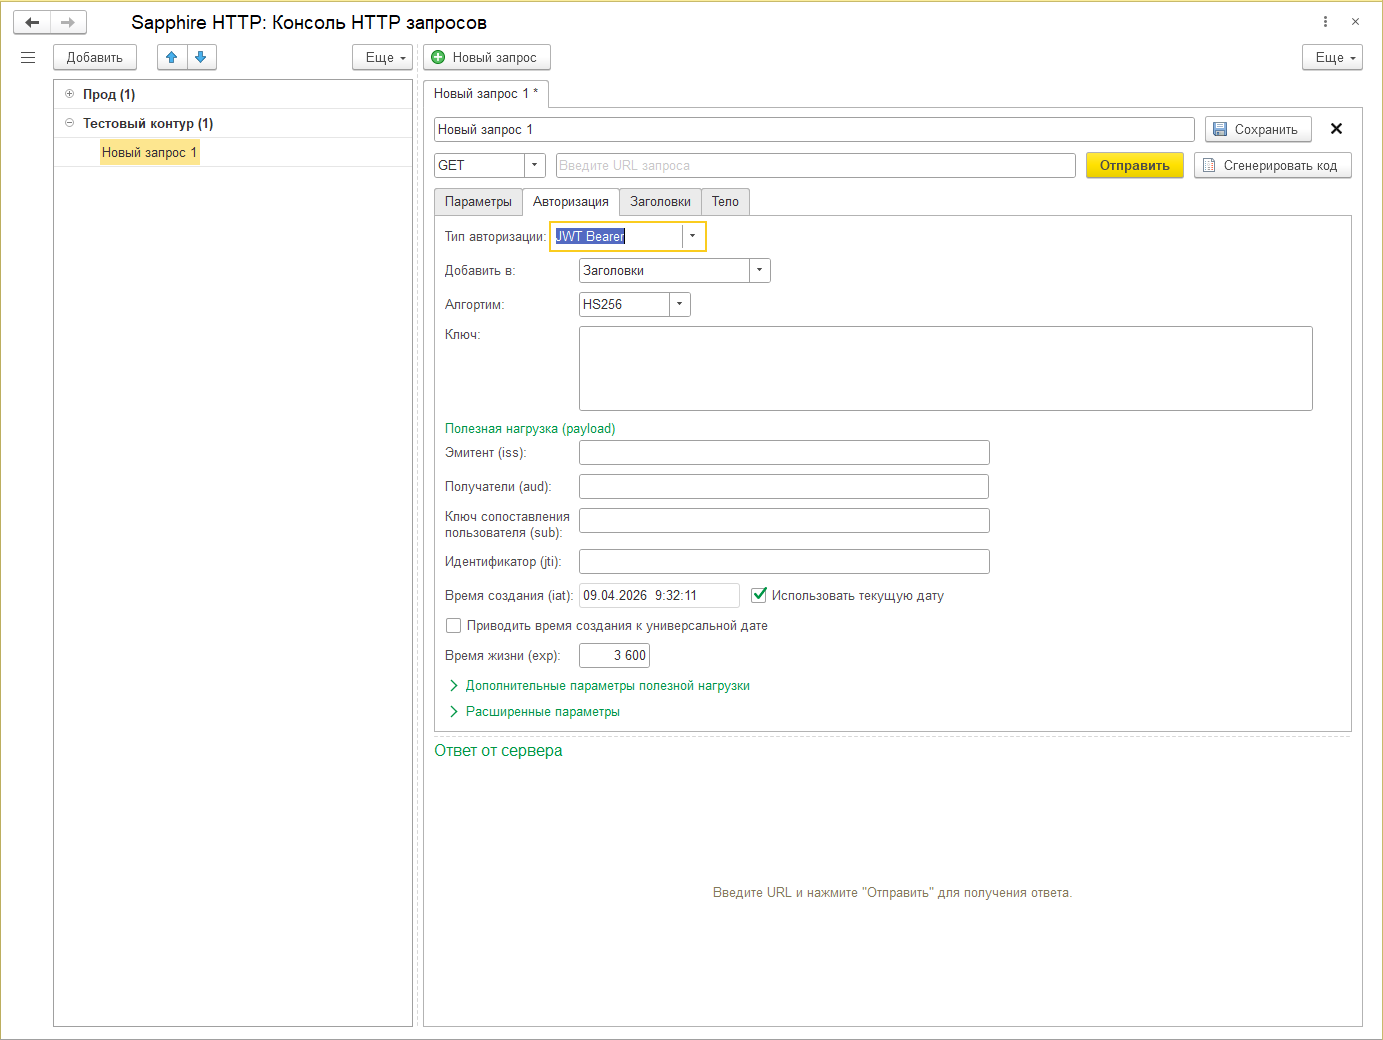Click the yellow Отправить button
The image size is (1383, 1040).
click(x=1134, y=166)
